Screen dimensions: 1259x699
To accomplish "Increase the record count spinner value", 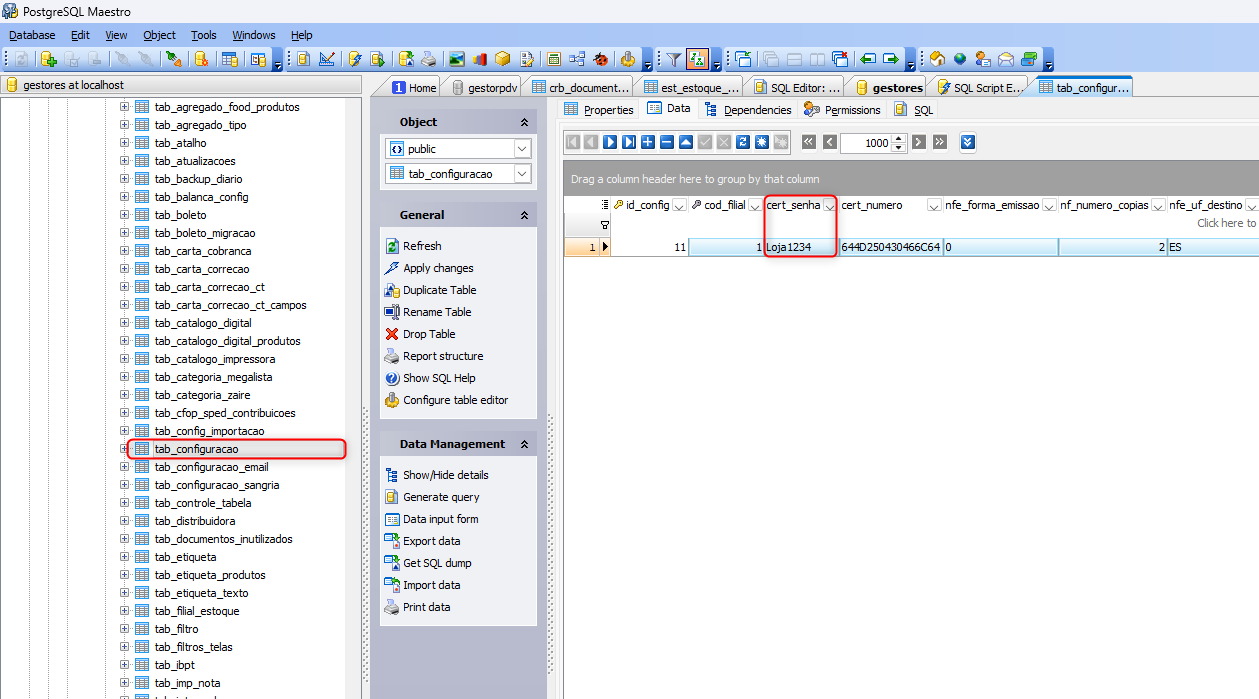I will tap(898, 138).
